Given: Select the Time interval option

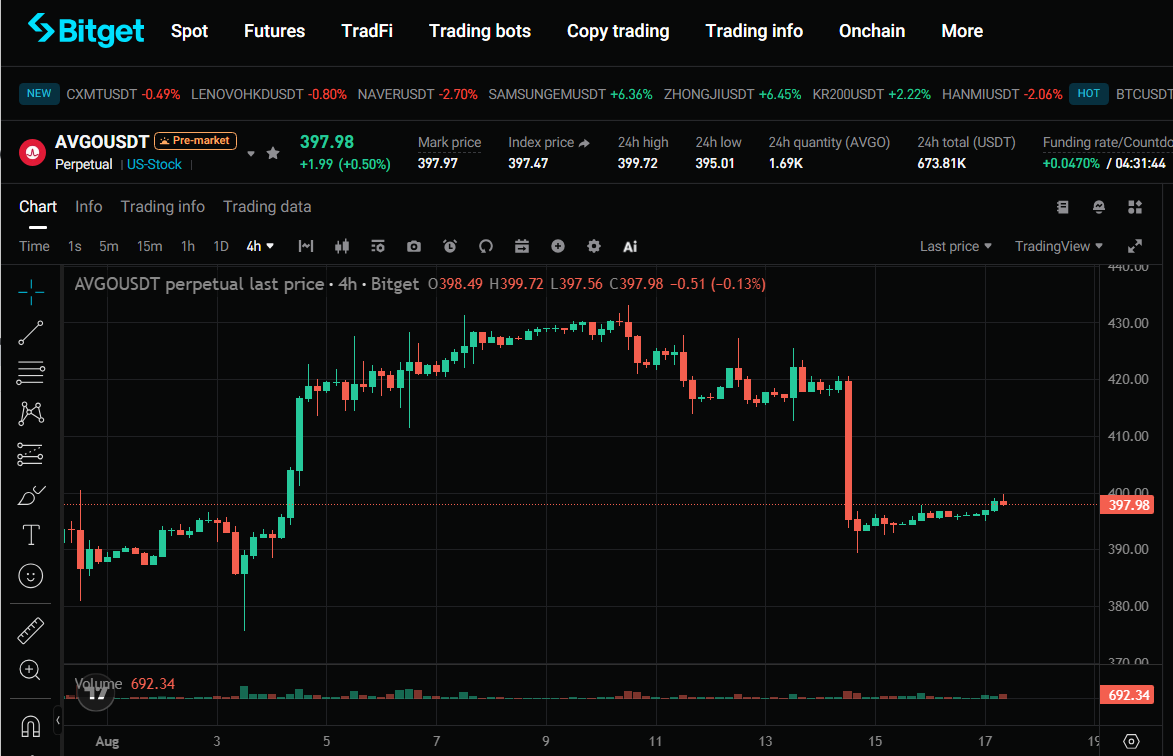Looking at the screenshot, I should tap(34, 246).
